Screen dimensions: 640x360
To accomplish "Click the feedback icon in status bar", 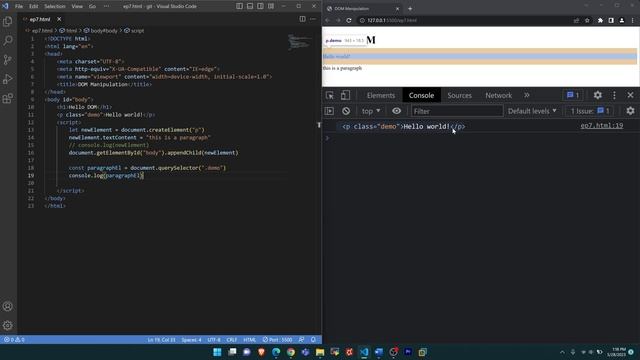I will (x=302, y=340).
